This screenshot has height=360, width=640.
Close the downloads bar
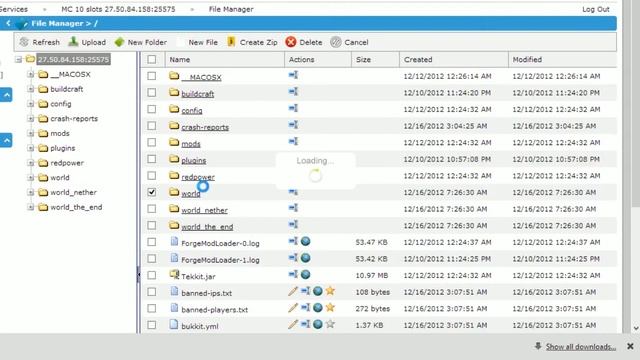[x=630, y=346]
